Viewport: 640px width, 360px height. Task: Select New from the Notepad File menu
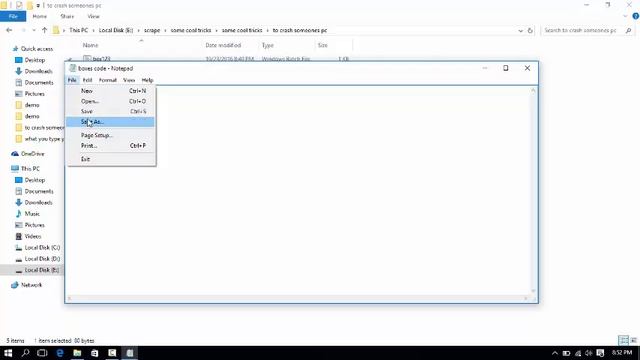[x=110, y=91]
